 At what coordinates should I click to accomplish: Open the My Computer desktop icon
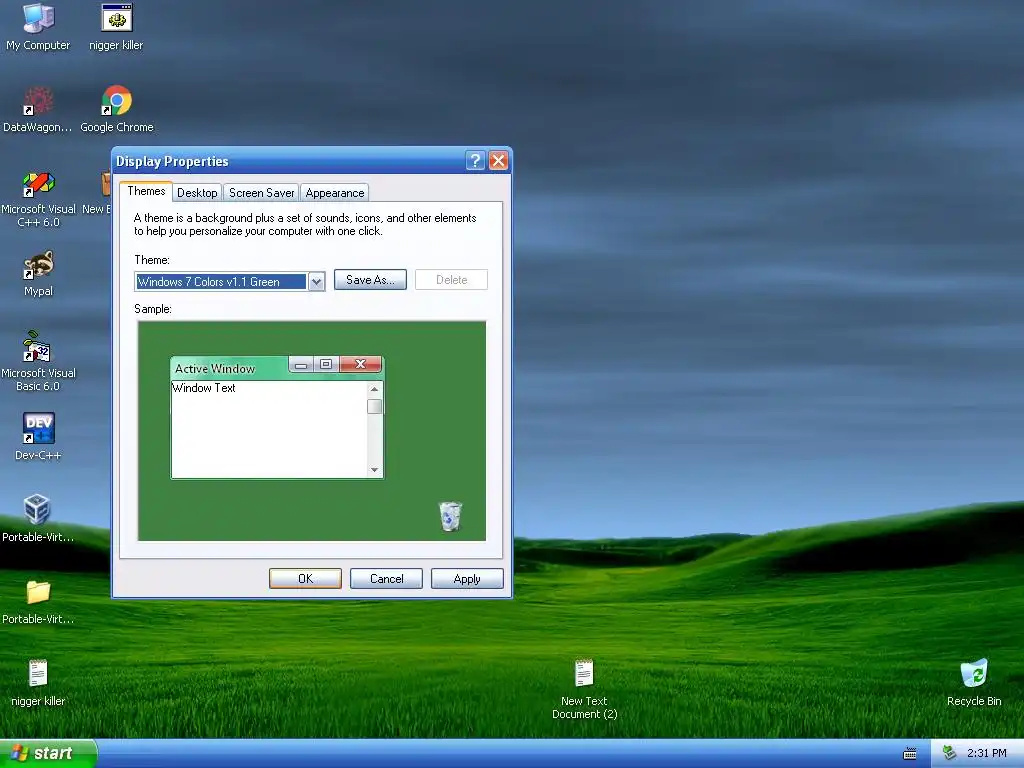coord(38,27)
